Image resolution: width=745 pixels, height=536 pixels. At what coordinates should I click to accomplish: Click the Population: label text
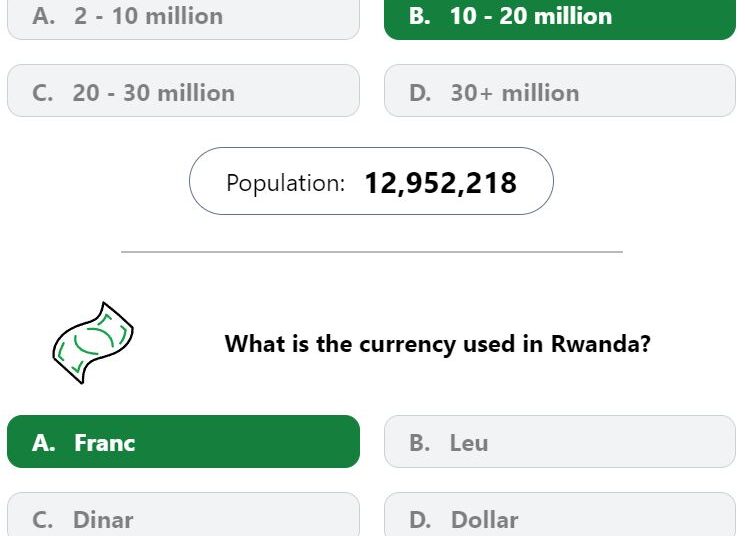286,183
